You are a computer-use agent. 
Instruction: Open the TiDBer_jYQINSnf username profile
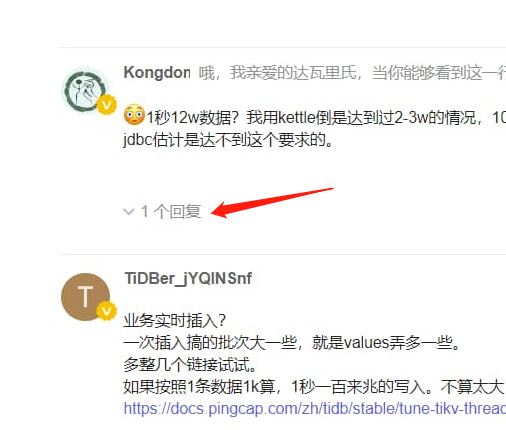tap(188, 278)
